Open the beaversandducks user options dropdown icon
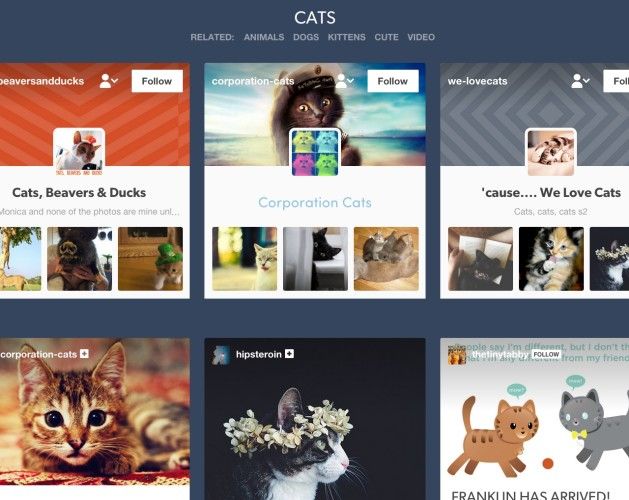 (109, 81)
